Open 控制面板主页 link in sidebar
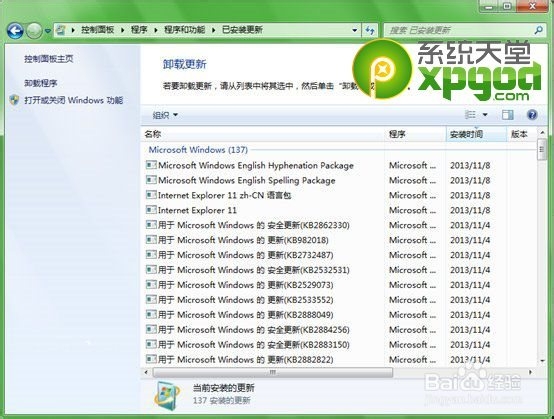Screen dimensions: 554x419 coord(49,59)
